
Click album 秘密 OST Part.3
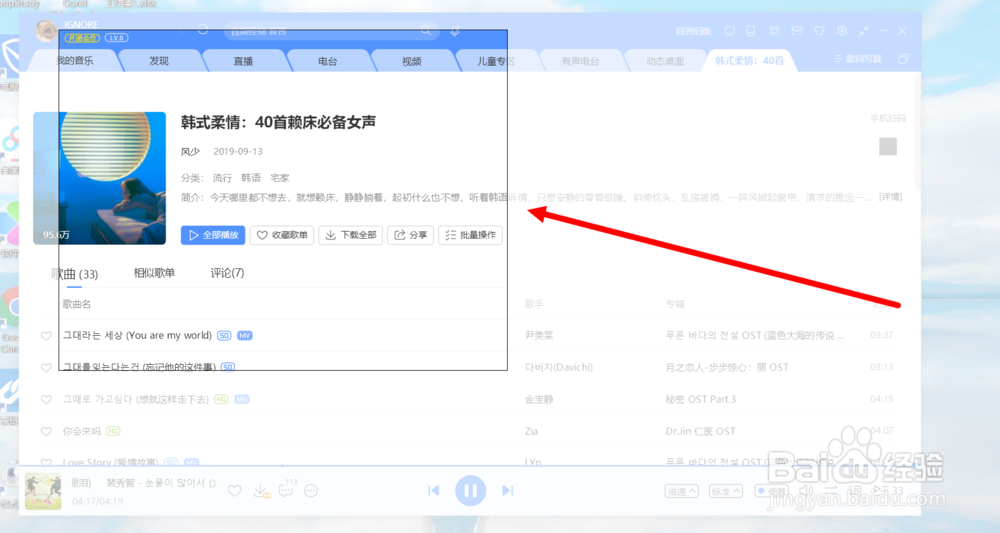pos(700,399)
